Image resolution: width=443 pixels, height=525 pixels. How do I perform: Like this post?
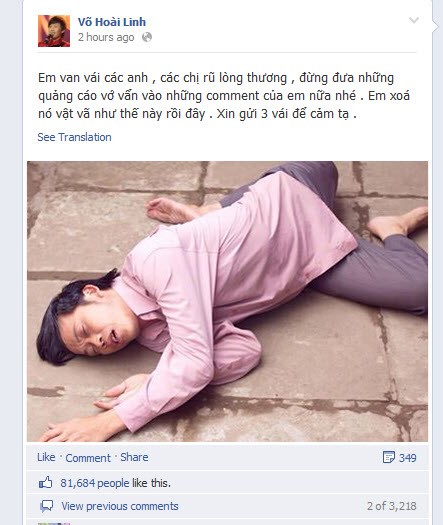[x=46, y=457]
